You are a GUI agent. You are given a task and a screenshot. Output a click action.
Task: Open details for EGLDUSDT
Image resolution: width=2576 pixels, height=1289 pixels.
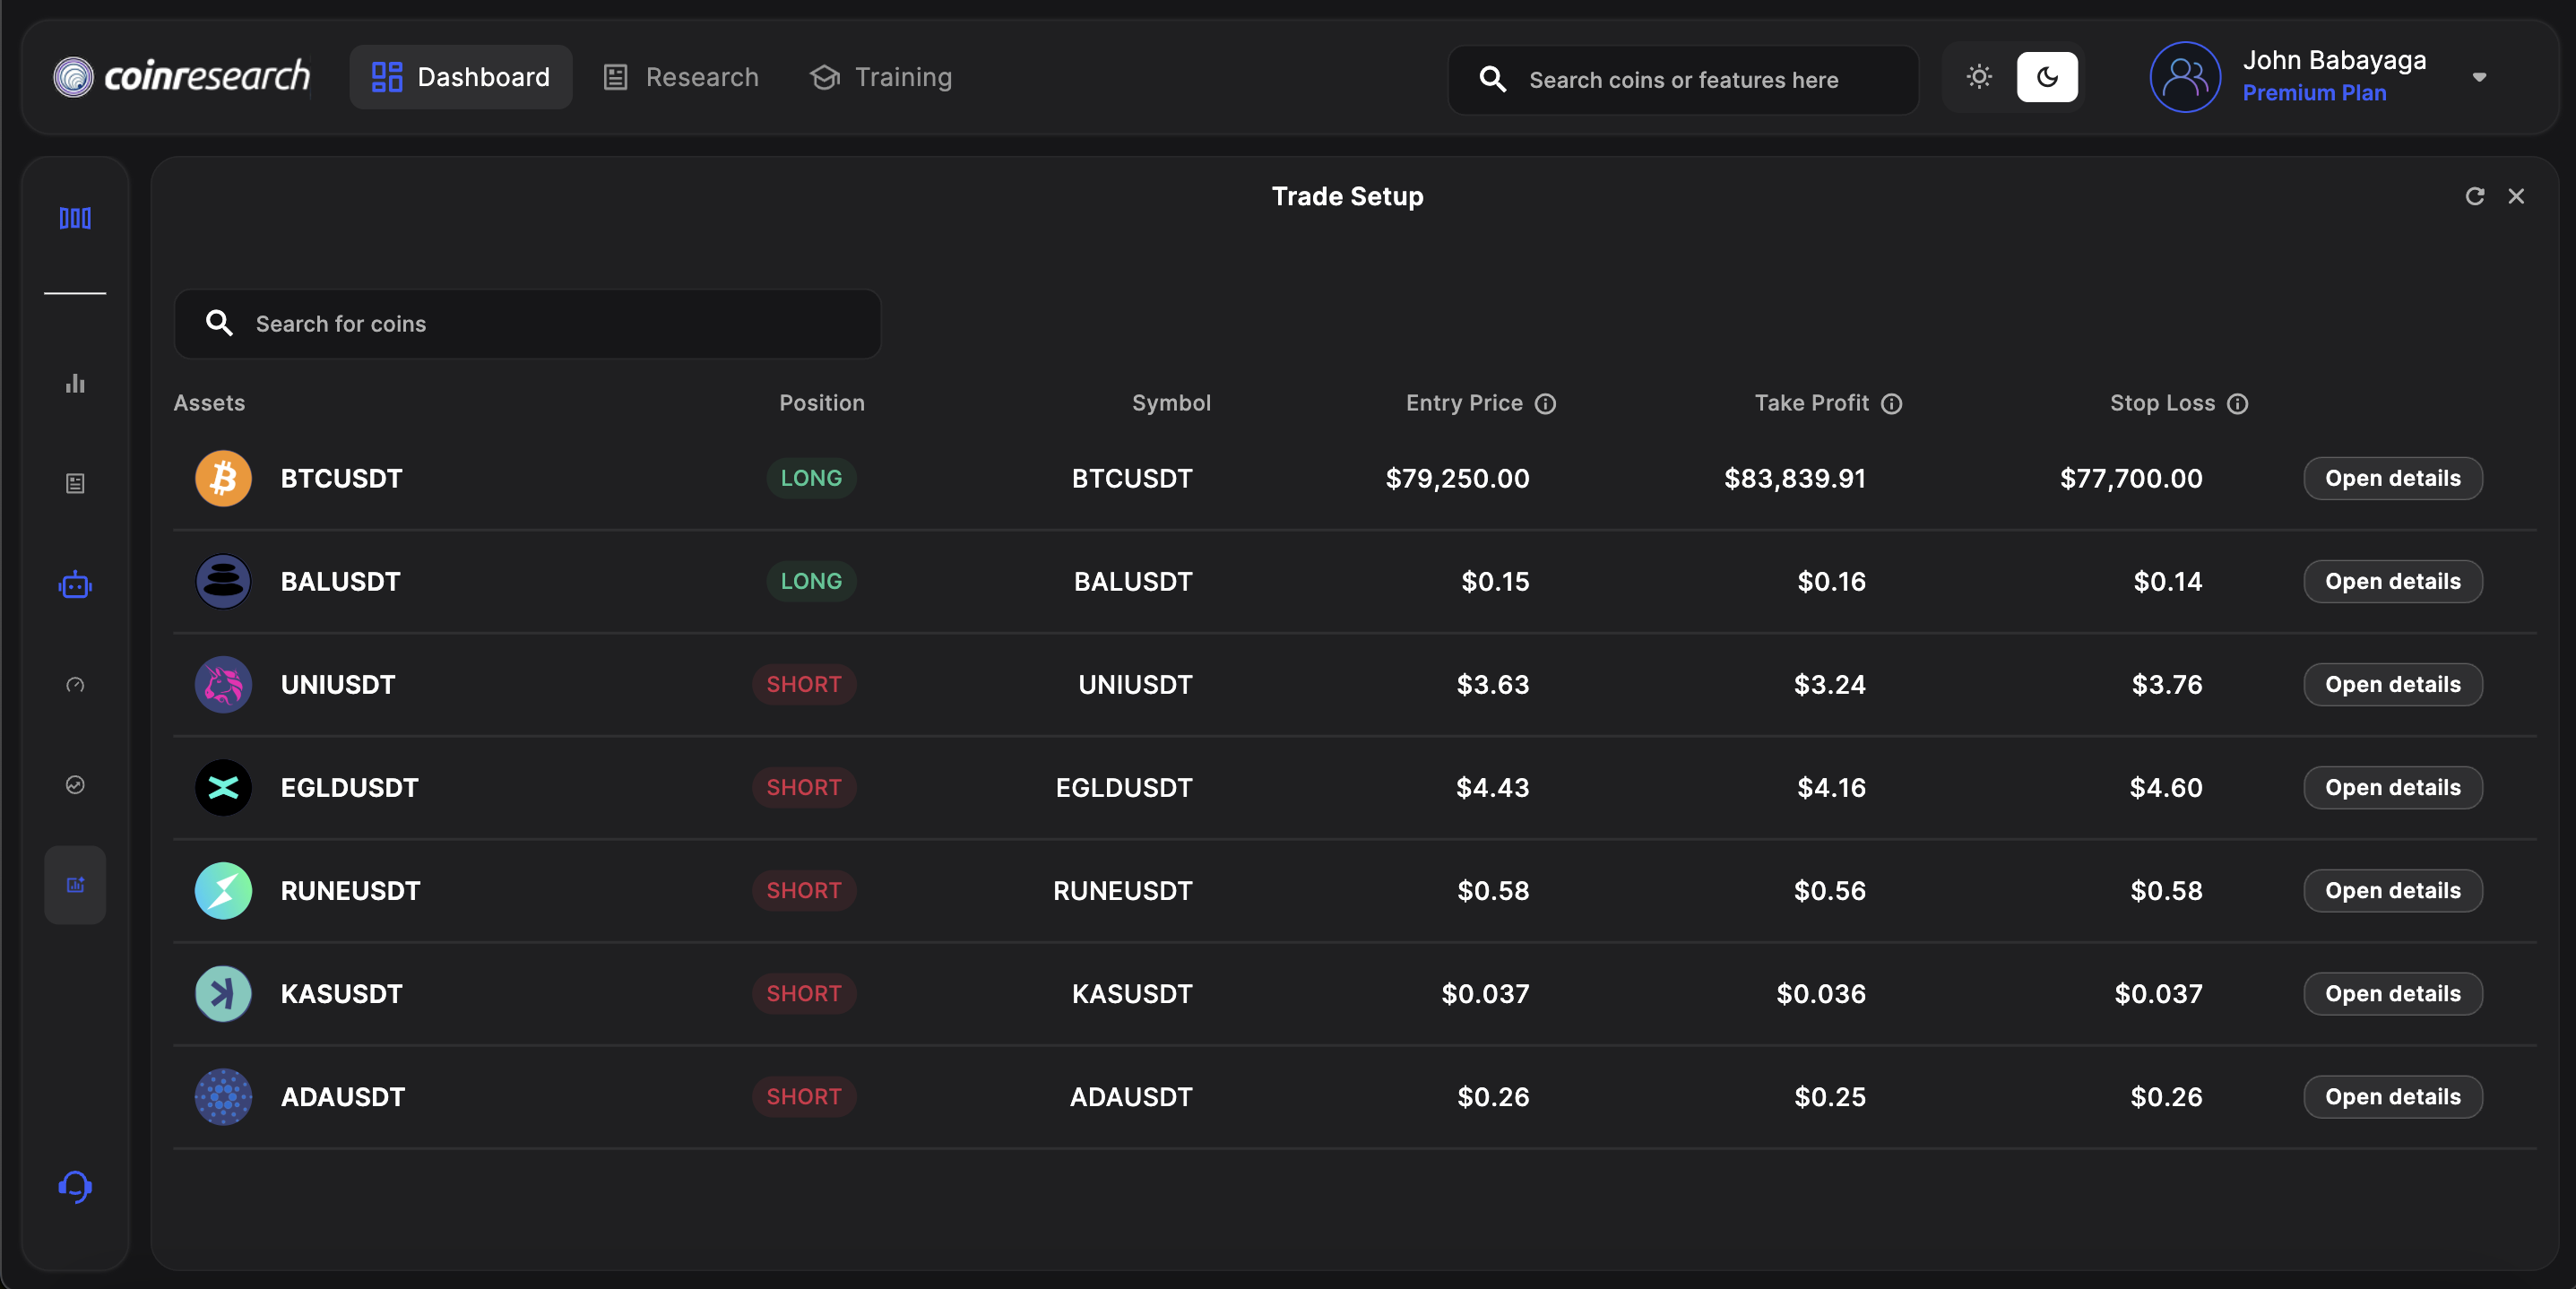(x=2392, y=787)
